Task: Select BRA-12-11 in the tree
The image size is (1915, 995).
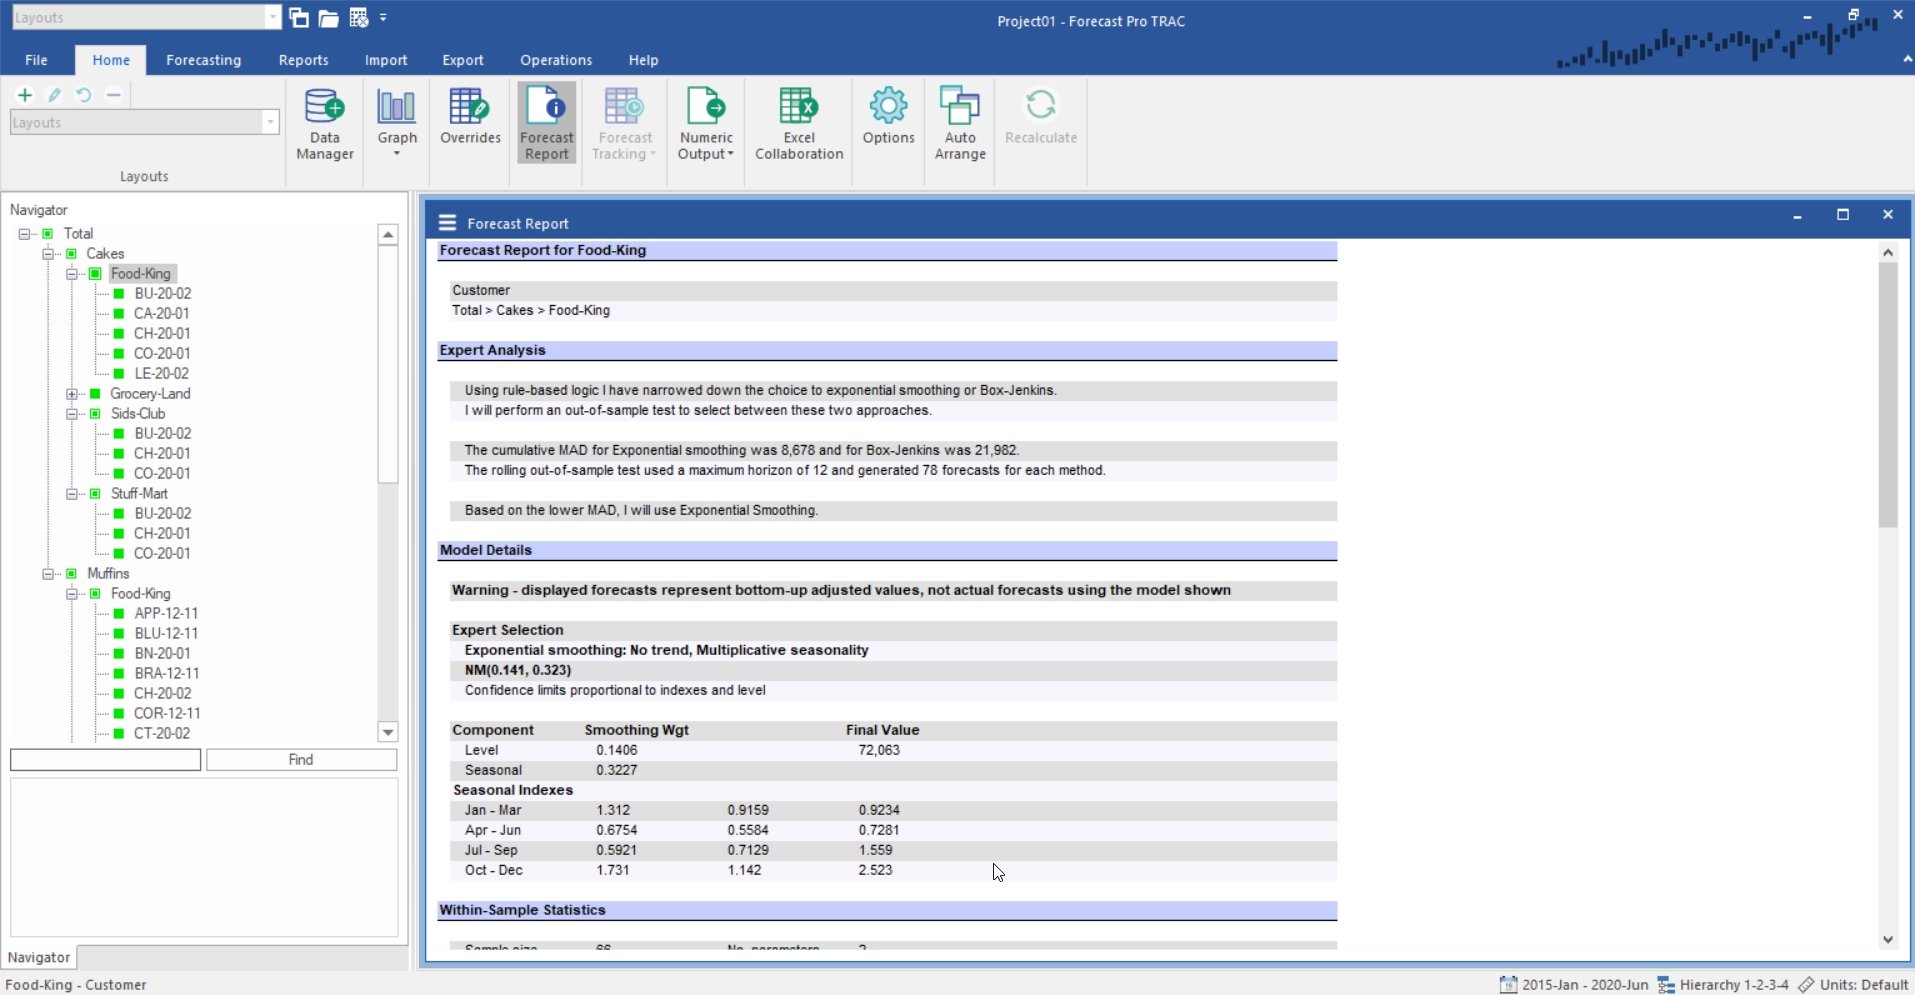Action: click(x=167, y=674)
